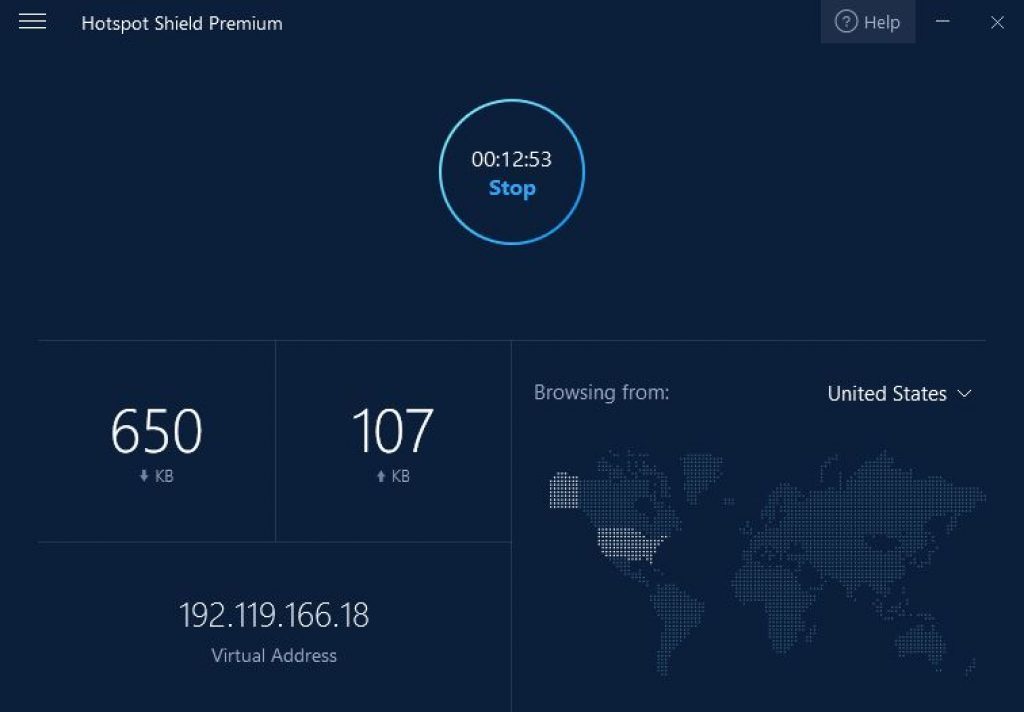The height and width of the screenshot is (712, 1024).
Task: Click highlighted Alaska region on world map
Action: (x=563, y=490)
